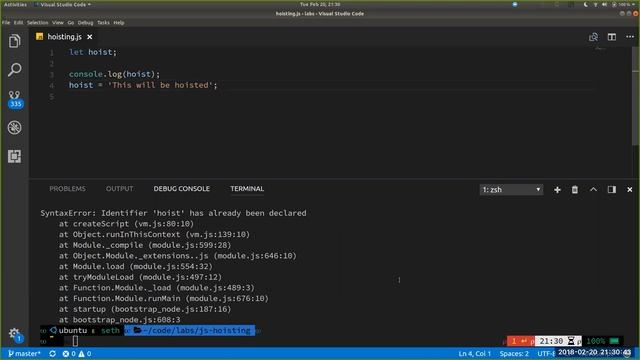Click the date and time in the top bar
This screenshot has height=360, width=640.
[x=320, y=4]
